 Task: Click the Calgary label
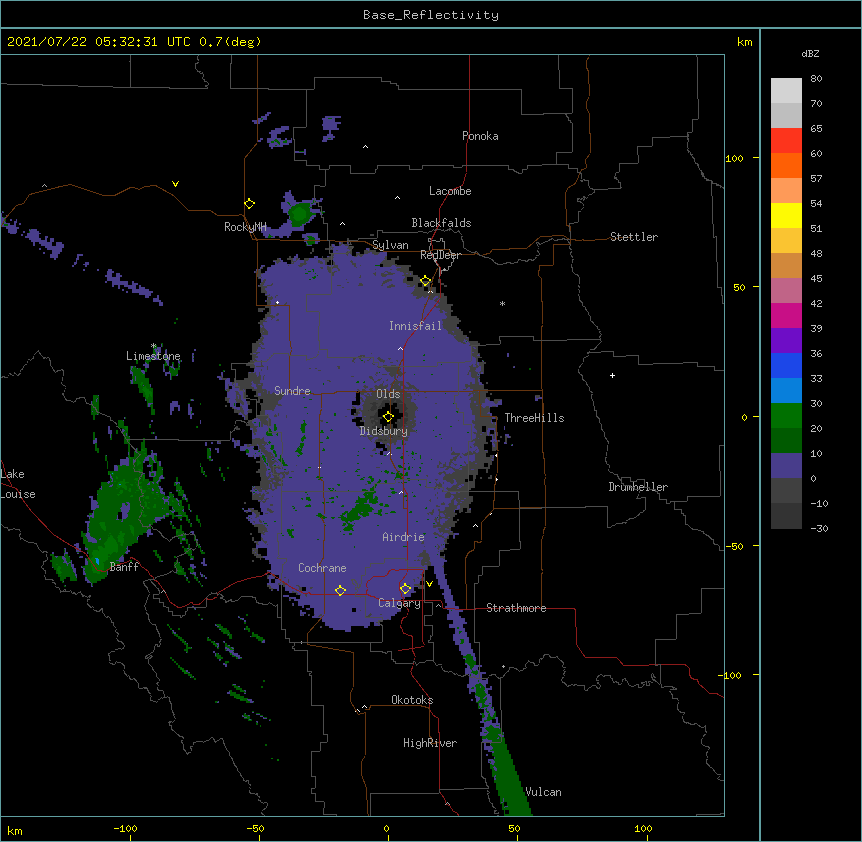click(x=399, y=603)
